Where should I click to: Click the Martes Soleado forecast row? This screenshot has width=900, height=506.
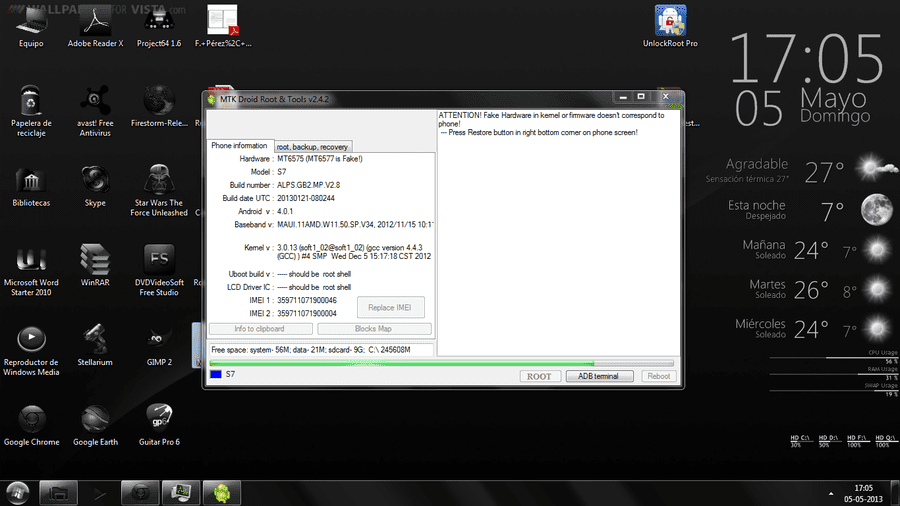pyautogui.click(x=820, y=289)
